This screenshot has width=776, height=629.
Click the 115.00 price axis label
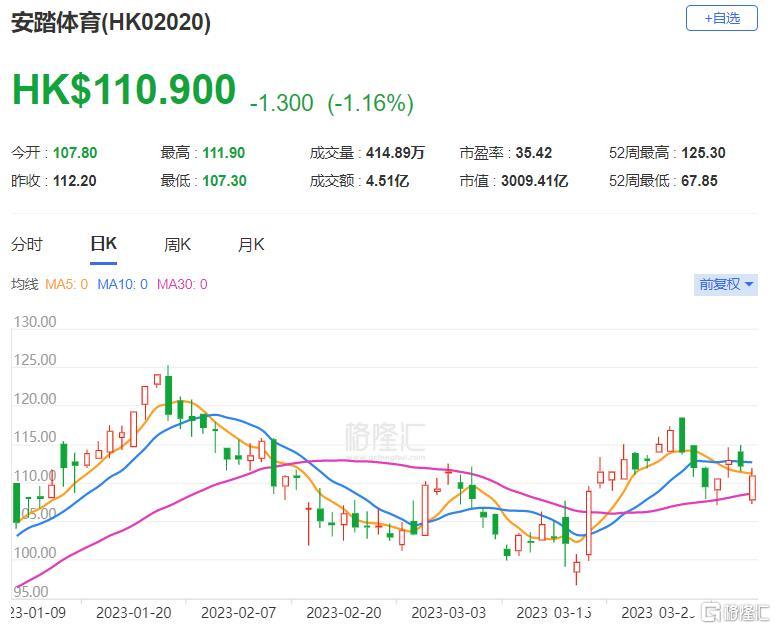click(x=35, y=437)
